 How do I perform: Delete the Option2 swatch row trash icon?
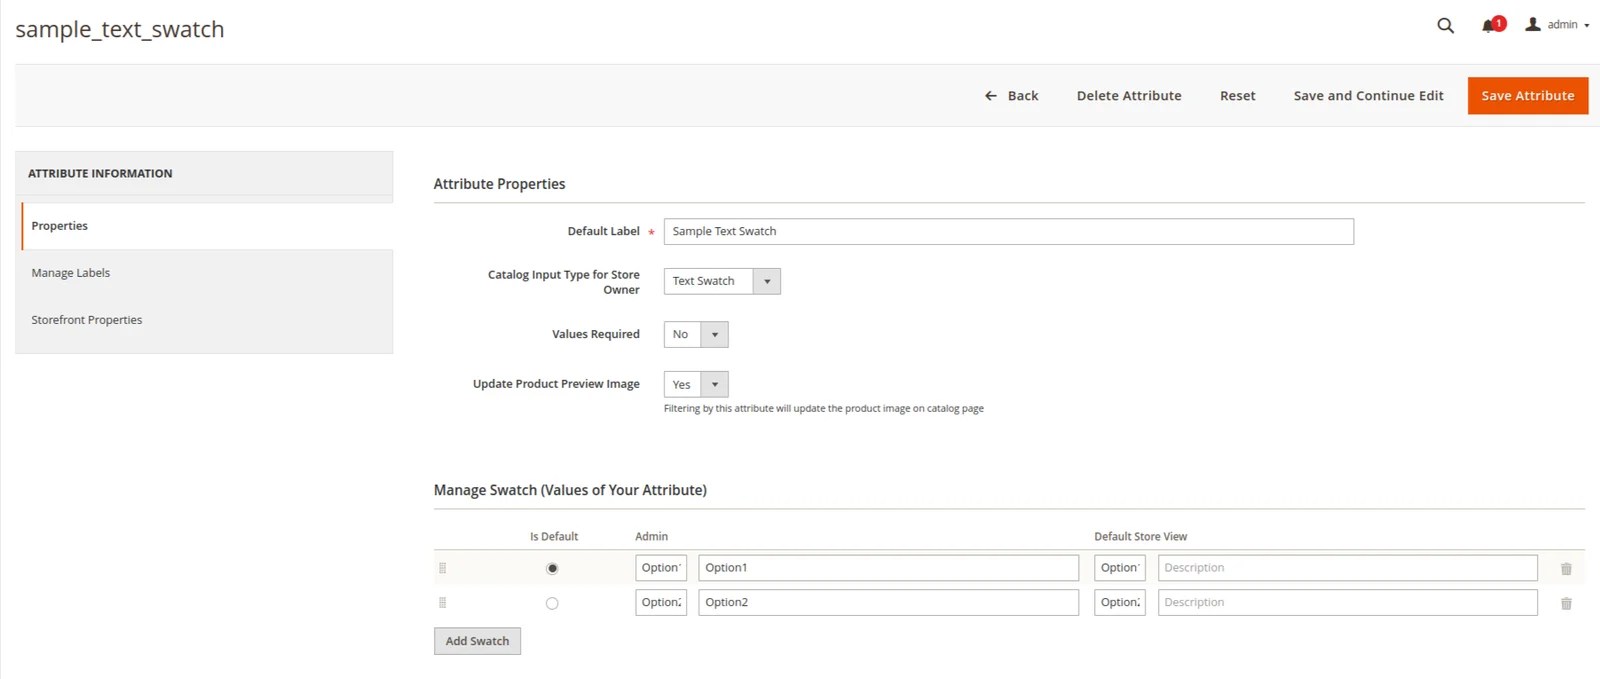pyautogui.click(x=1566, y=604)
